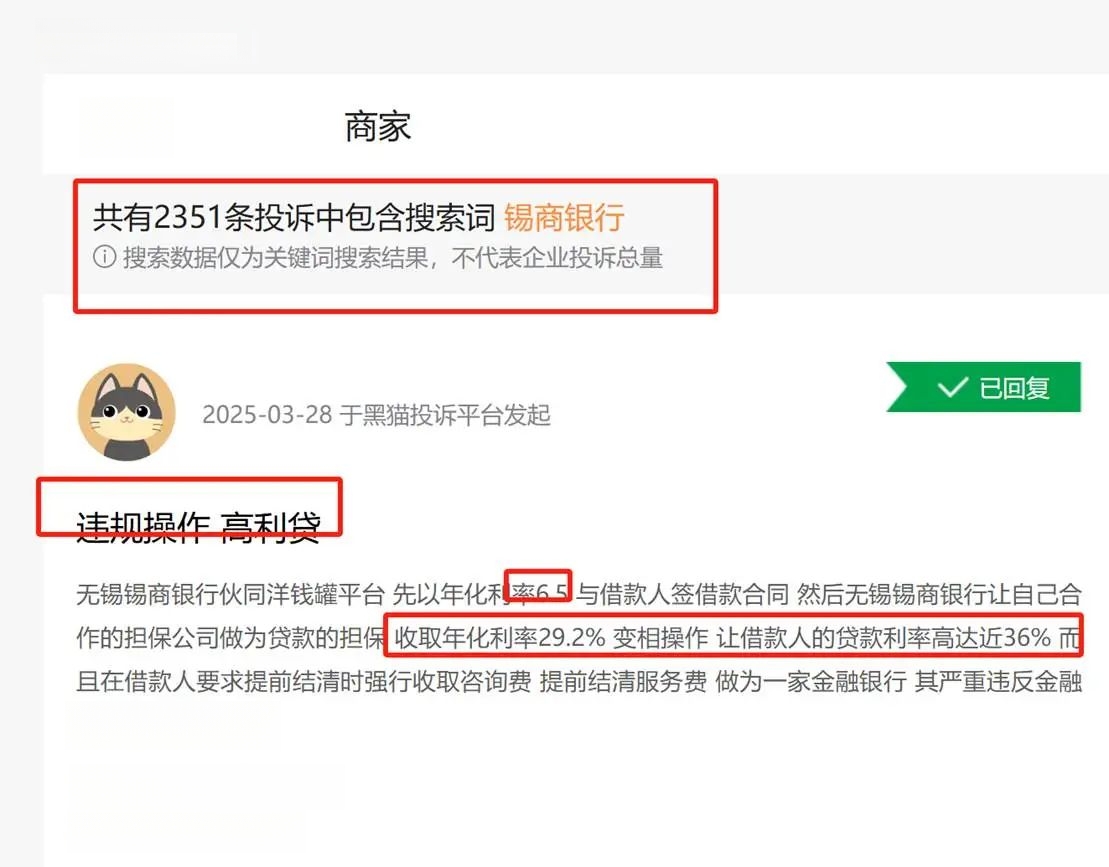Click the checkmark icon in 已回复 badge
This screenshot has width=1109, height=867.
[x=952, y=387]
